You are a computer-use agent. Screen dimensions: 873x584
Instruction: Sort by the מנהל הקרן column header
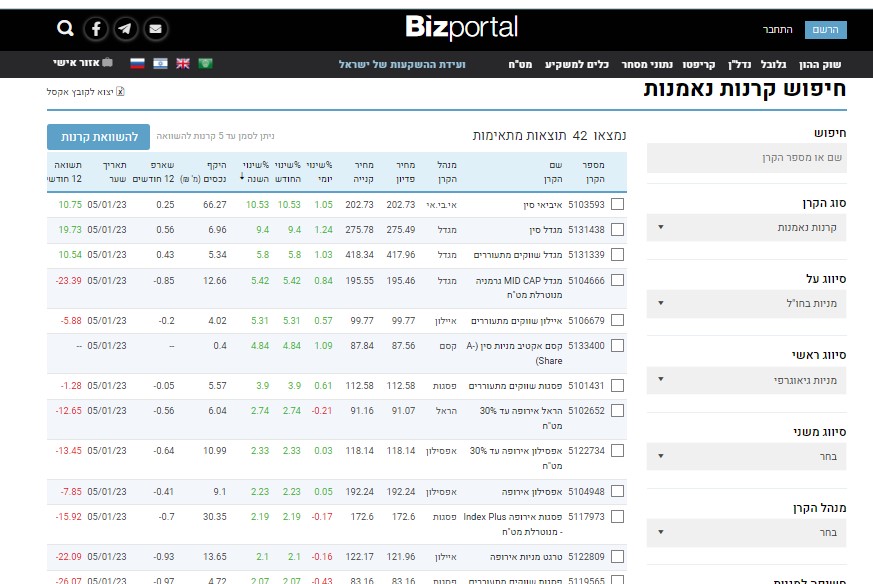[x=447, y=171]
